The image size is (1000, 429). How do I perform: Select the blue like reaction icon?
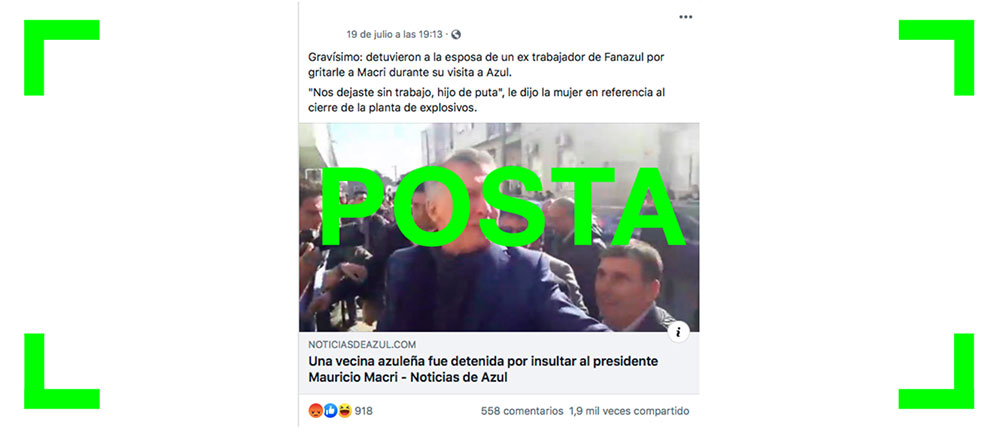[330, 411]
